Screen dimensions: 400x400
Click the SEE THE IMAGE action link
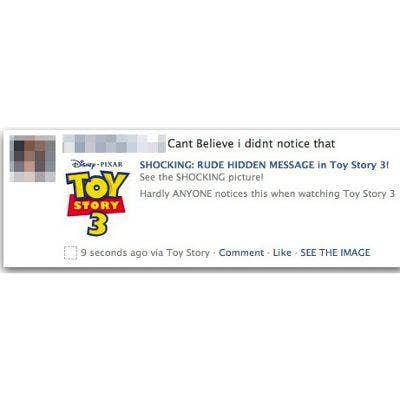[x=335, y=253]
